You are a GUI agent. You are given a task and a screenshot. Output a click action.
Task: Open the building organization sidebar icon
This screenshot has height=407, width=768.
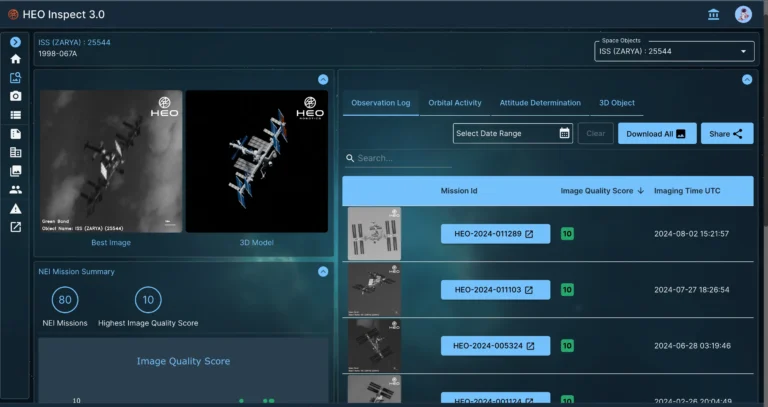click(x=15, y=152)
